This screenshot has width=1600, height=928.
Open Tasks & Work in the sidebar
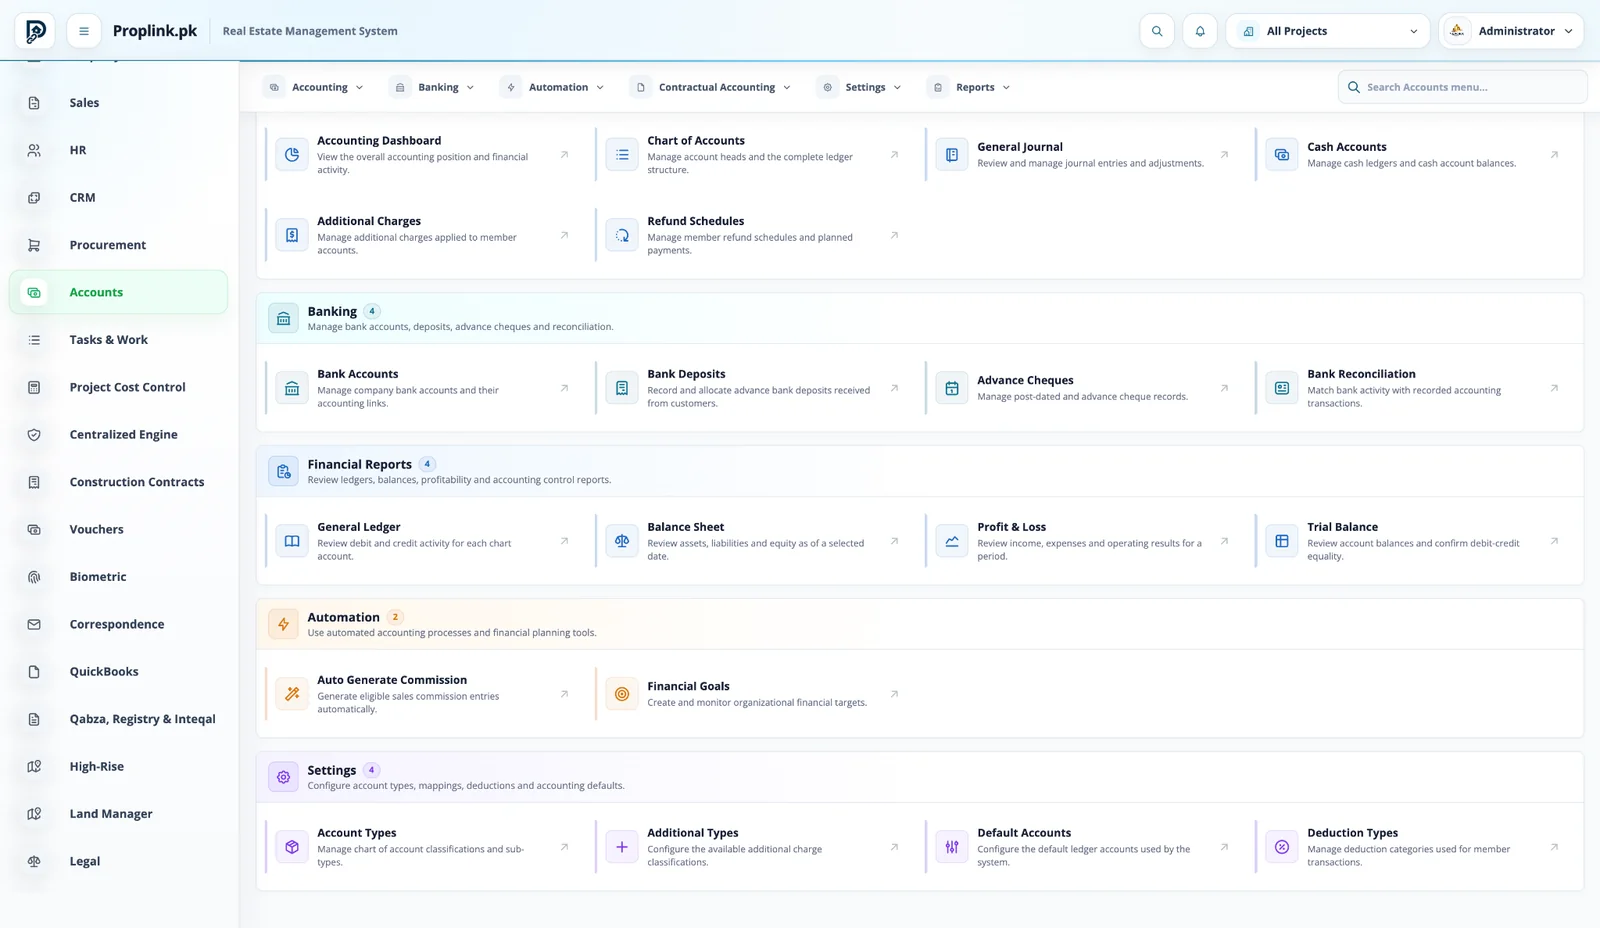click(x=118, y=340)
